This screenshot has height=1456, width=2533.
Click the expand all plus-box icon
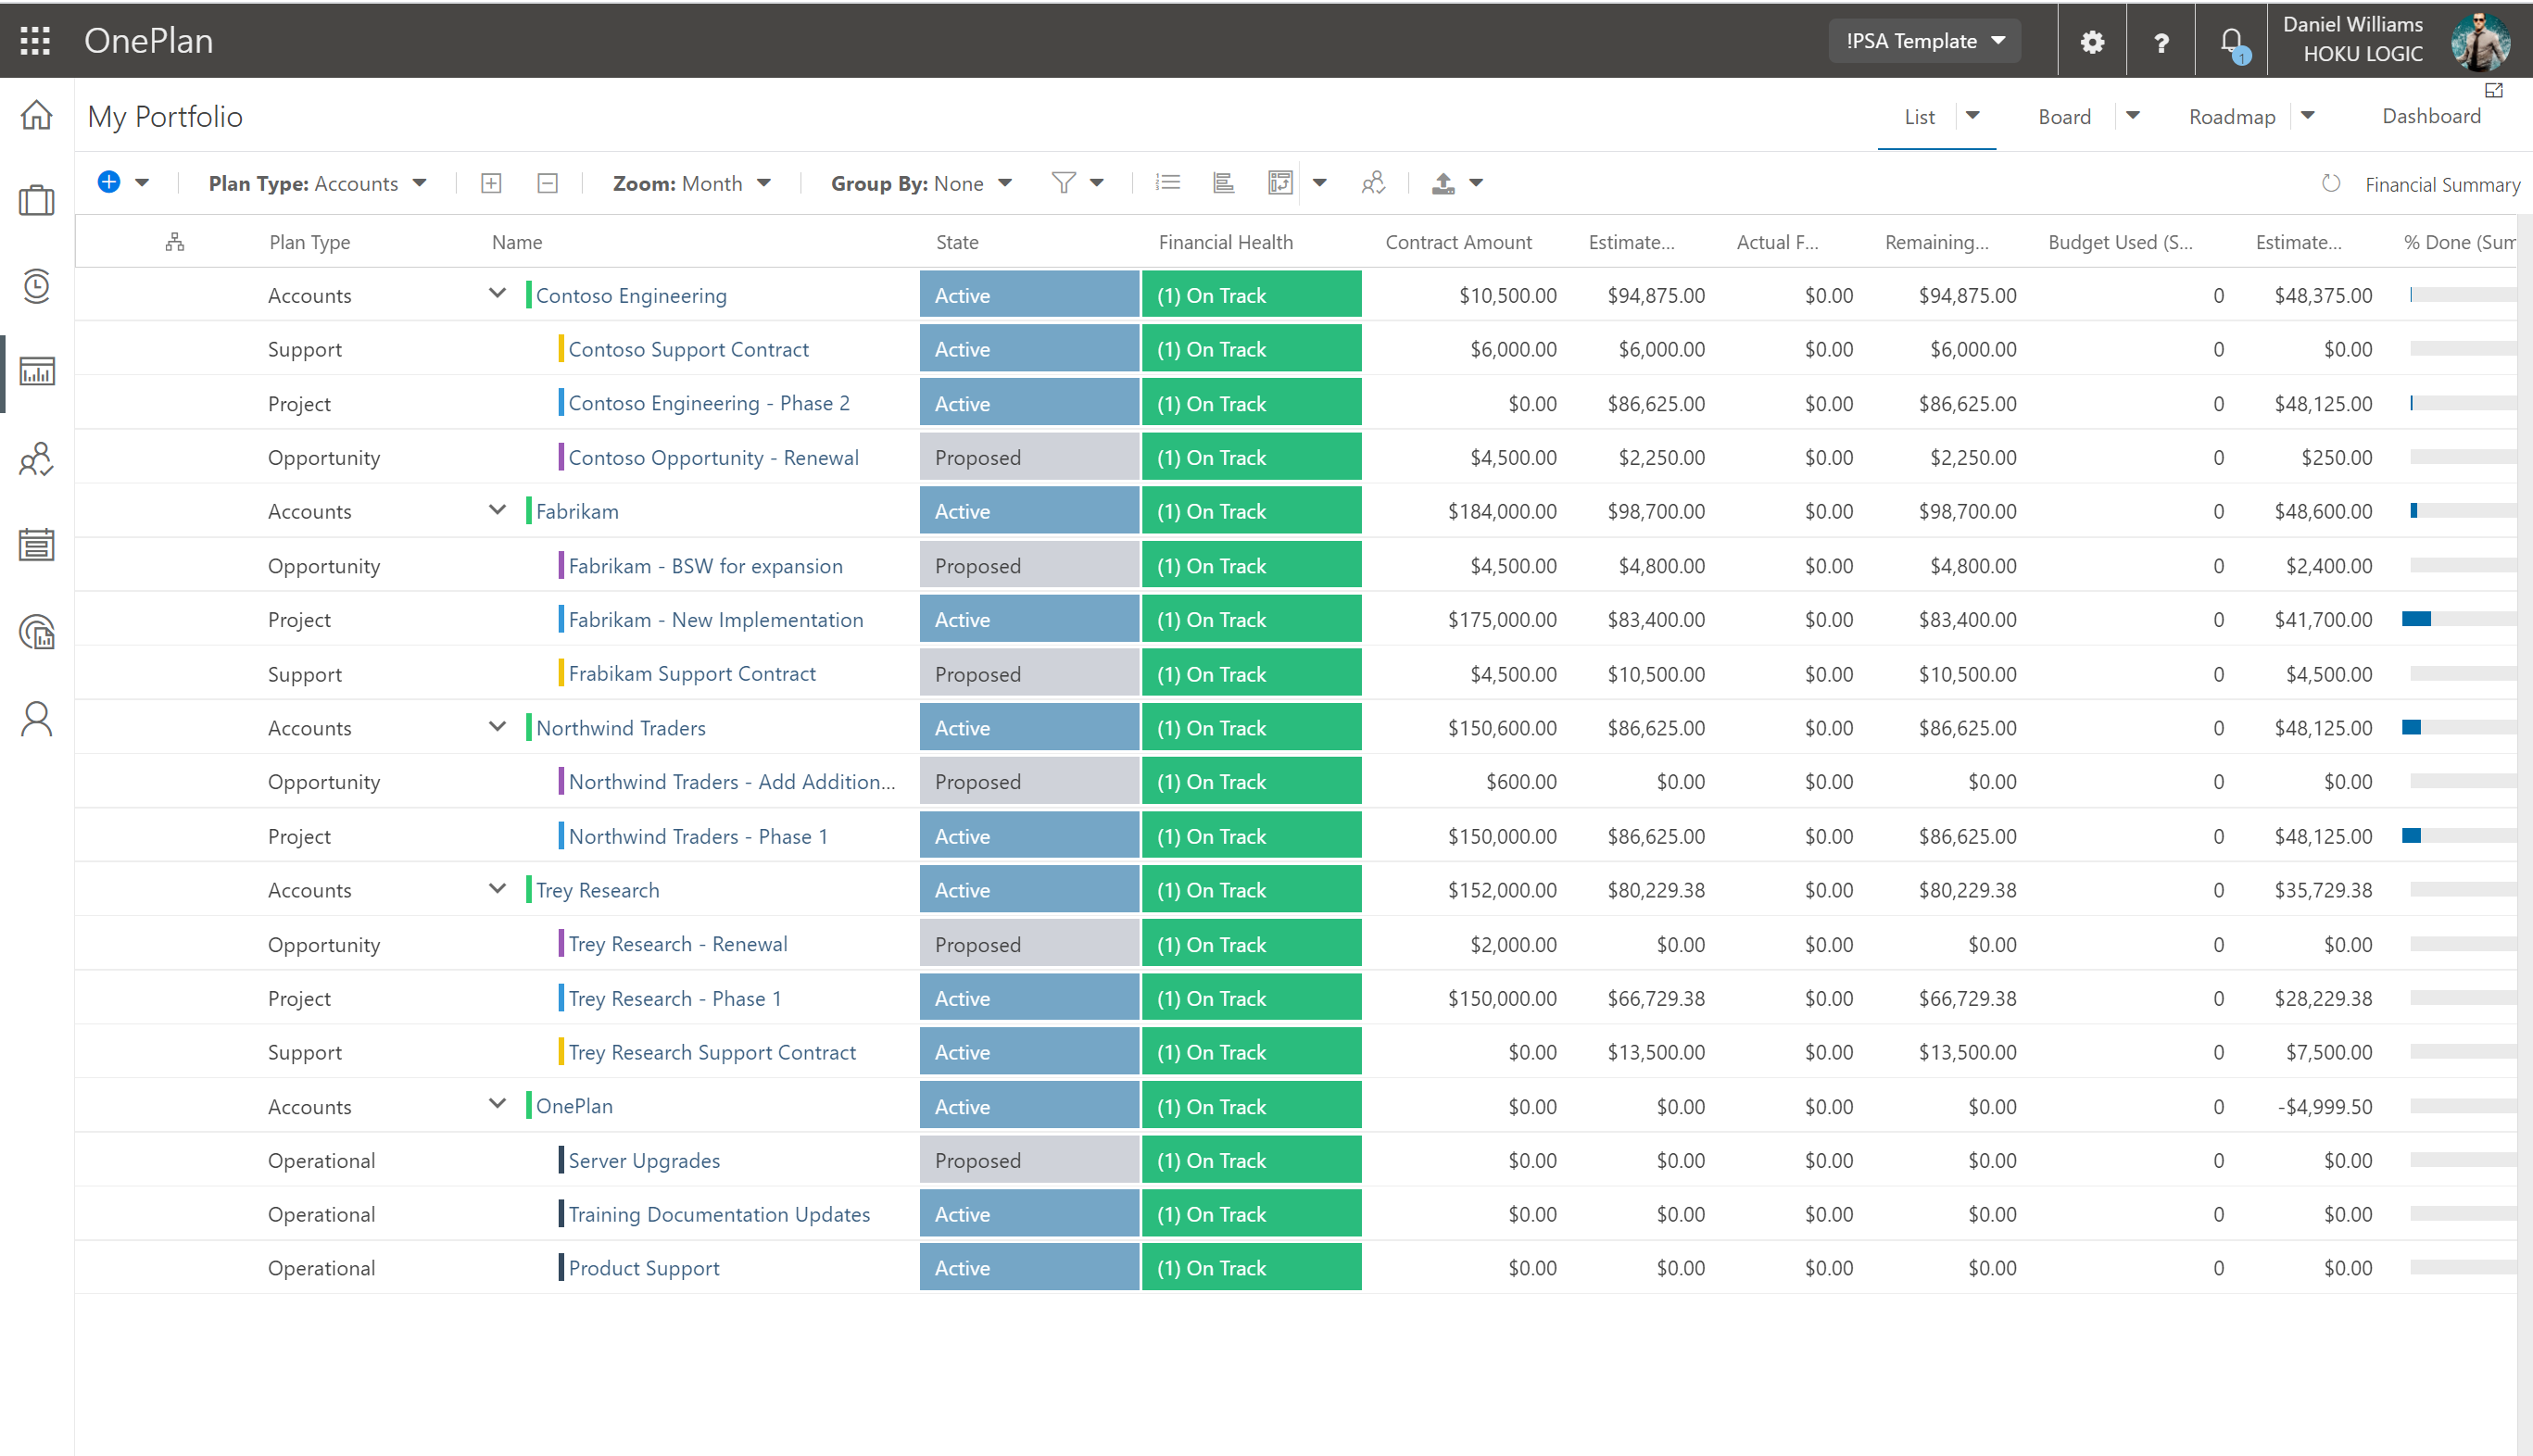point(491,183)
